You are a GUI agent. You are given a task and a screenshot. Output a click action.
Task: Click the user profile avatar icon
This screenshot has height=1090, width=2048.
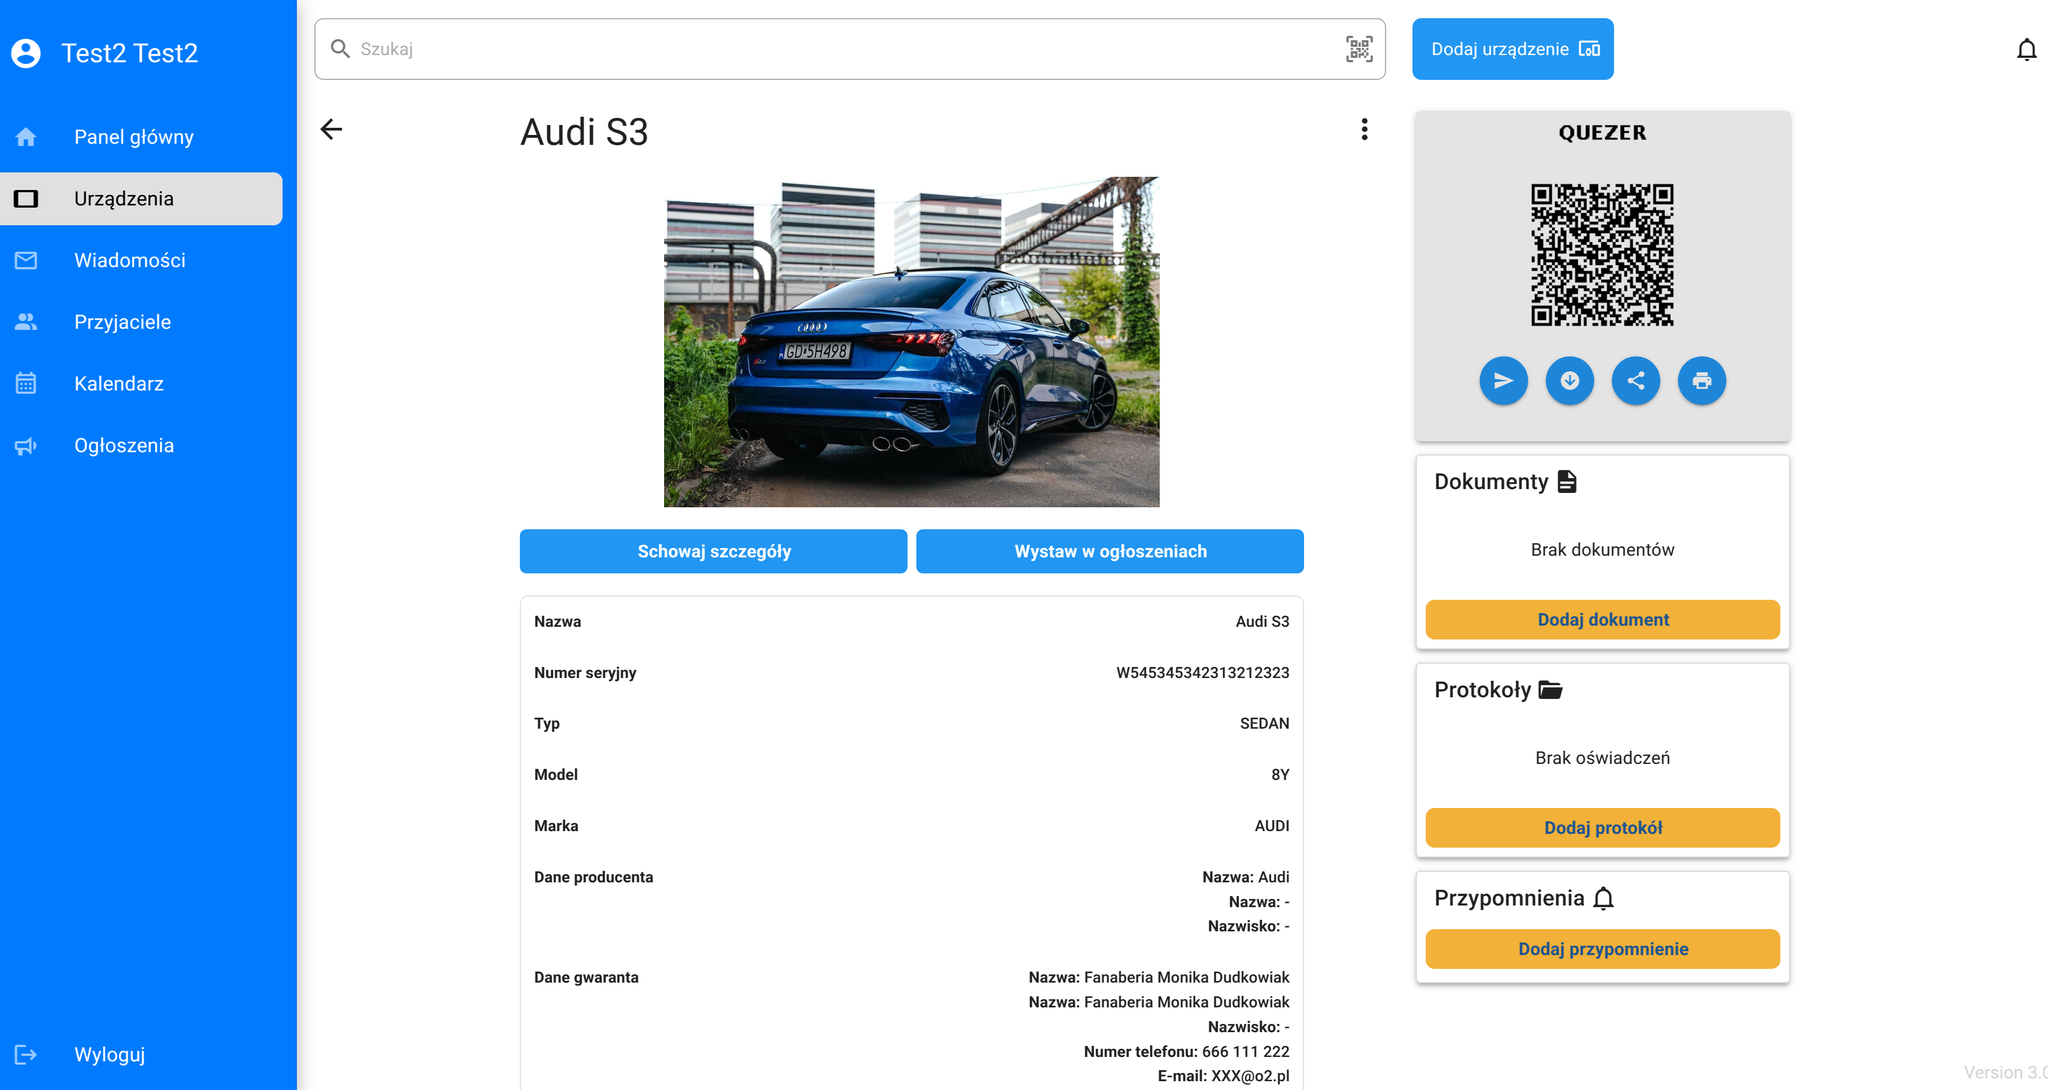click(x=26, y=53)
